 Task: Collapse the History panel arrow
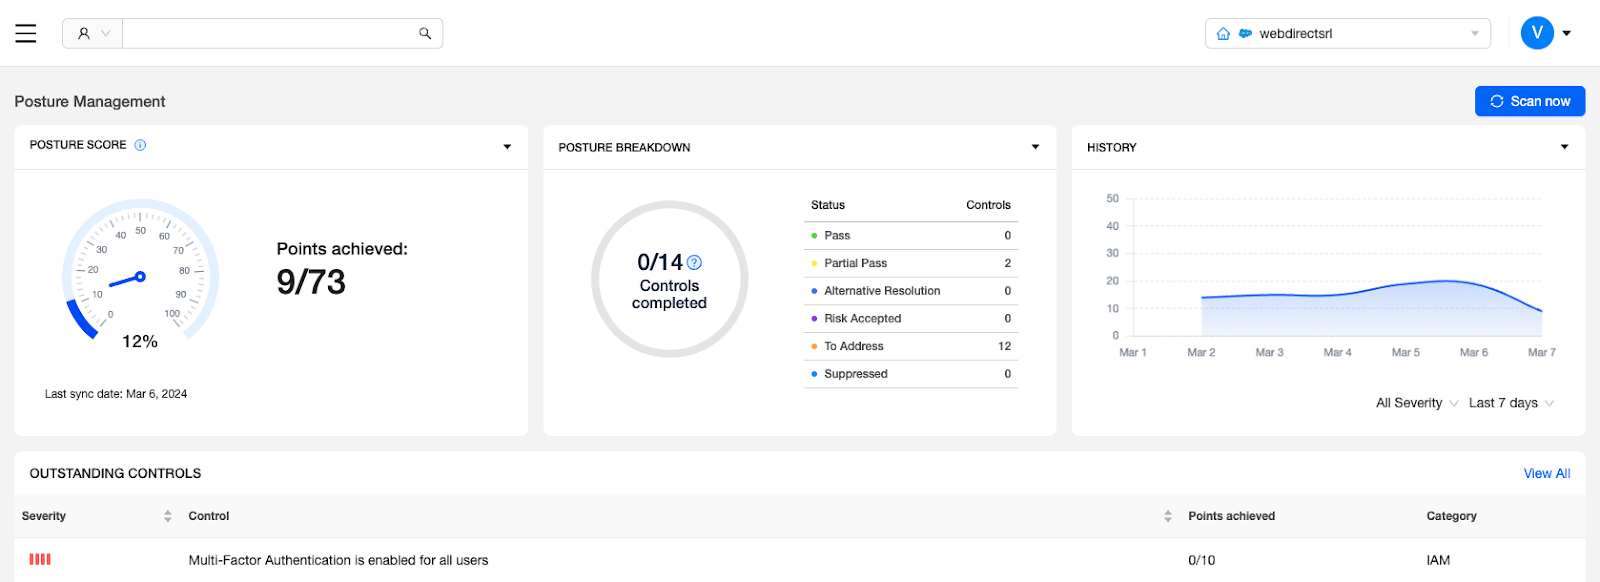1565,147
